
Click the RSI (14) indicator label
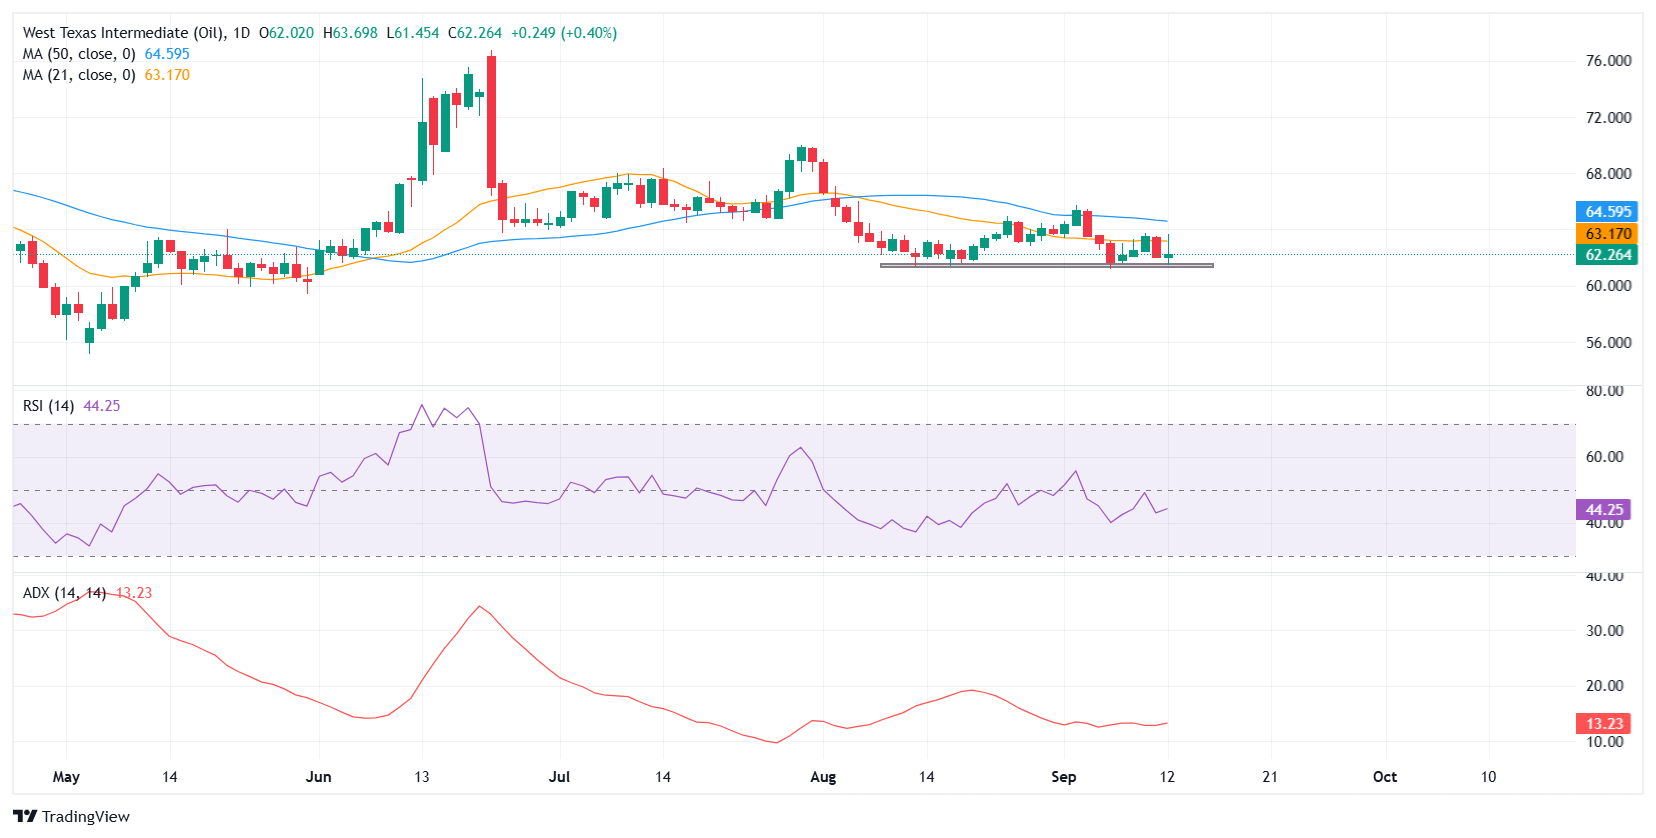[48, 406]
